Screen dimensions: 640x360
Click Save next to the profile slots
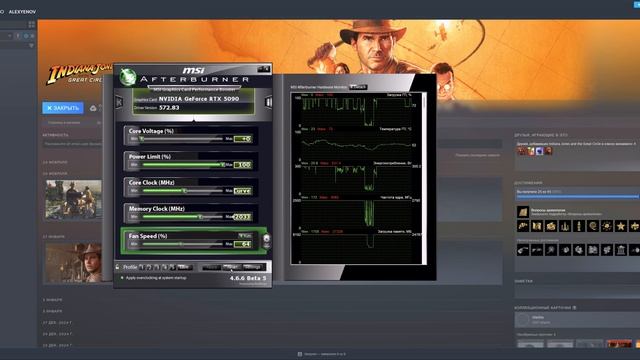click(184, 267)
